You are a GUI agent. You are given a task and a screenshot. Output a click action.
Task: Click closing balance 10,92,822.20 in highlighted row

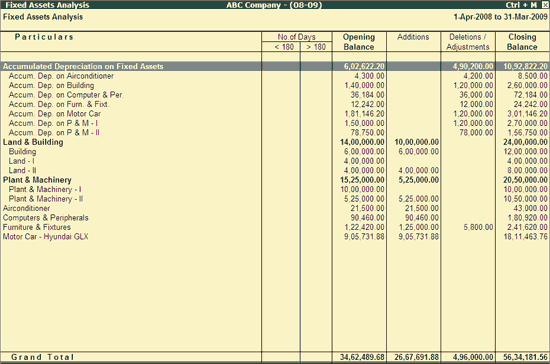tap(525, 66)
